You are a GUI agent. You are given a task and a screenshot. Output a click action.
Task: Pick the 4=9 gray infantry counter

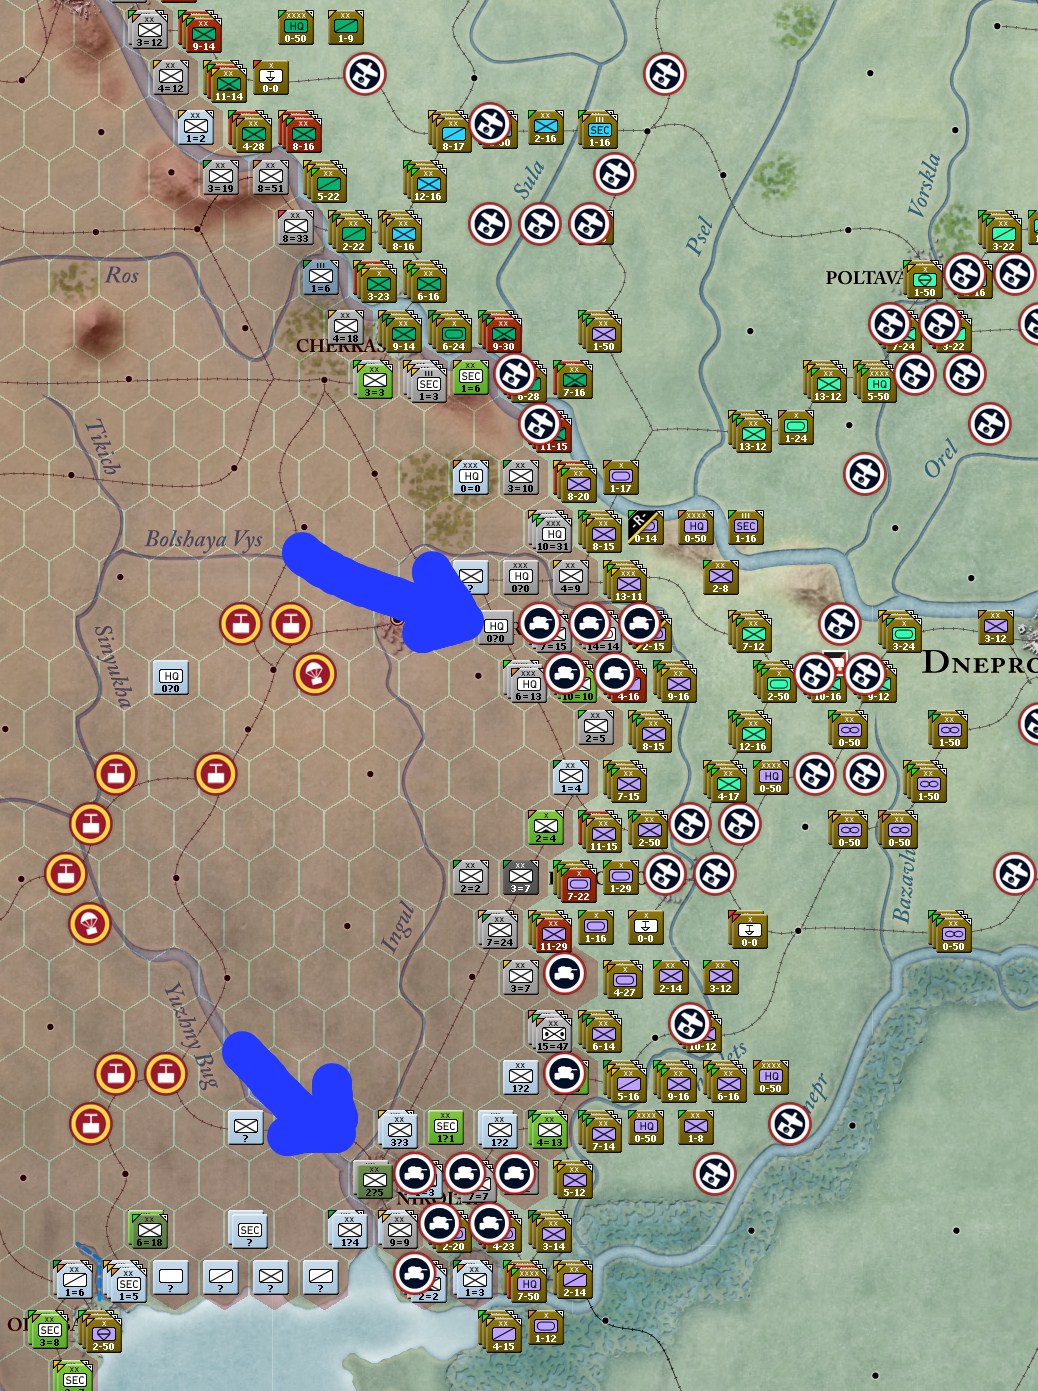pos(570,577)
